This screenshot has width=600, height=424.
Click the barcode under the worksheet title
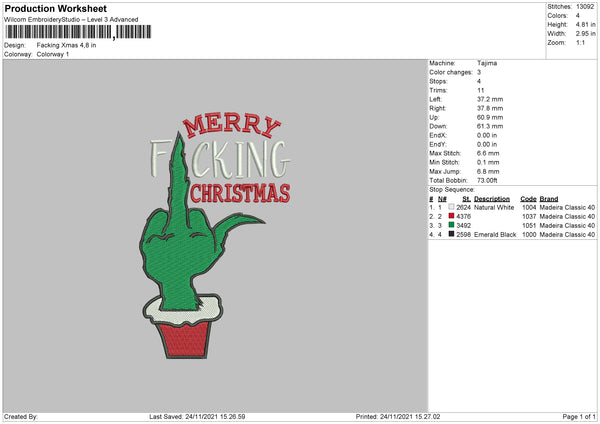[x=78, y=32]
